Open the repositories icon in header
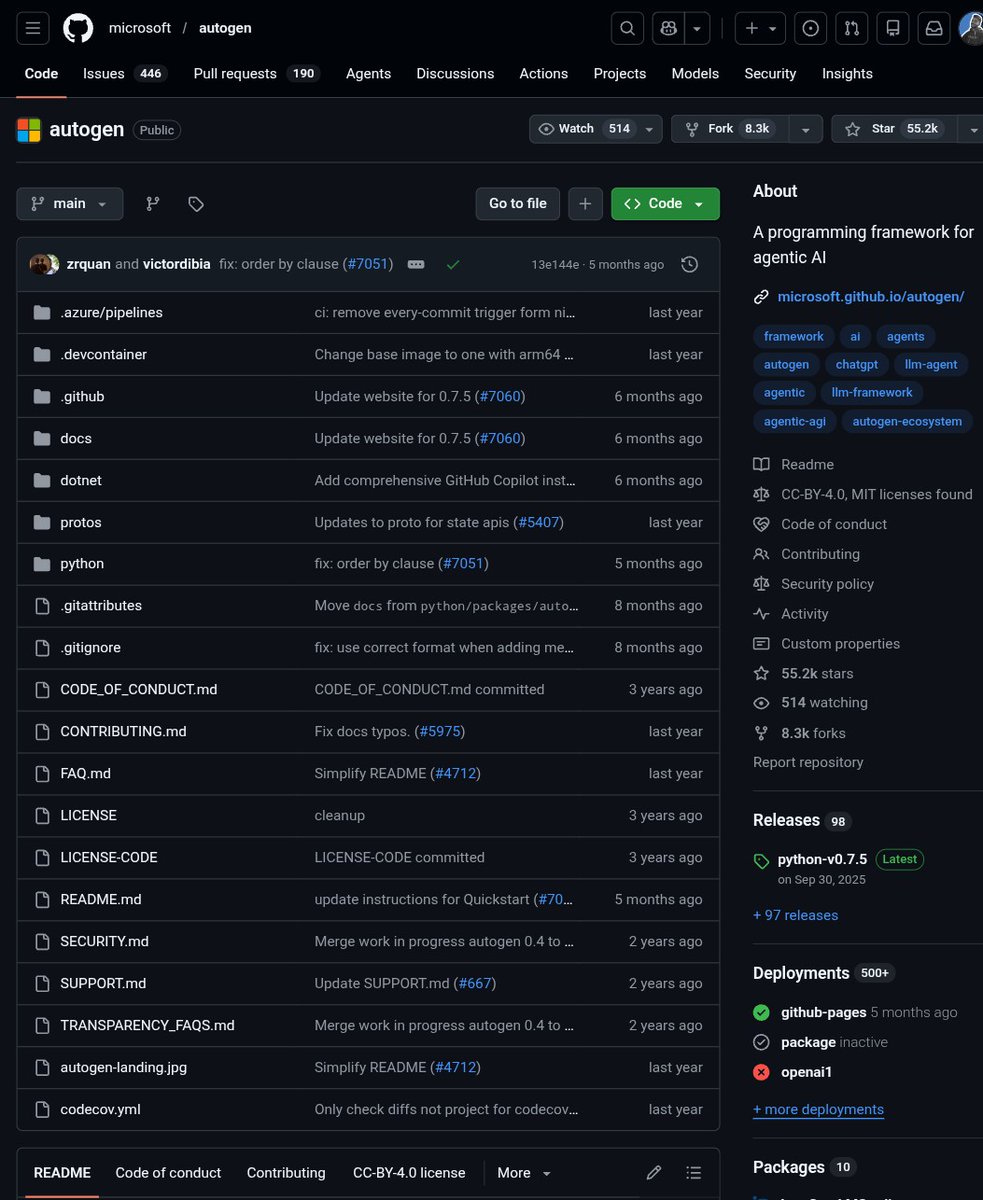Viewport: 983px width, 1200px height. 893,29
